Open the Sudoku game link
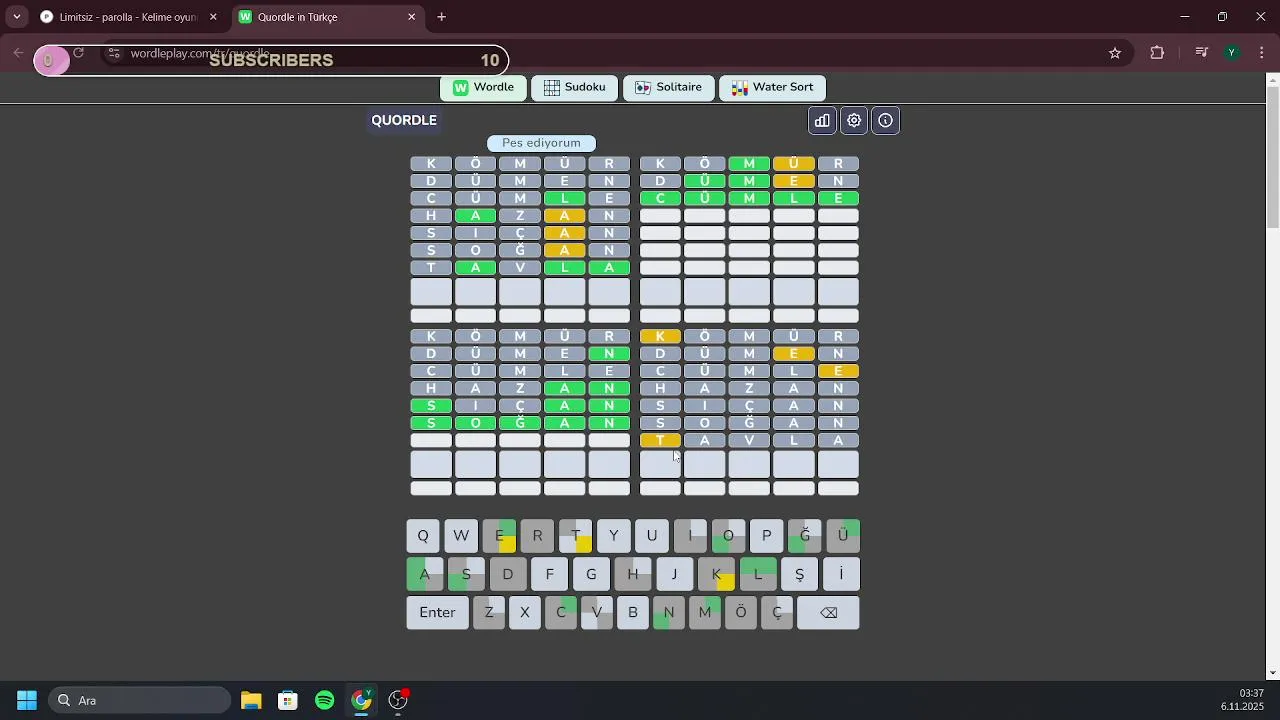The width and height of the screenshot is (1280, 720). tap(575, 87)
